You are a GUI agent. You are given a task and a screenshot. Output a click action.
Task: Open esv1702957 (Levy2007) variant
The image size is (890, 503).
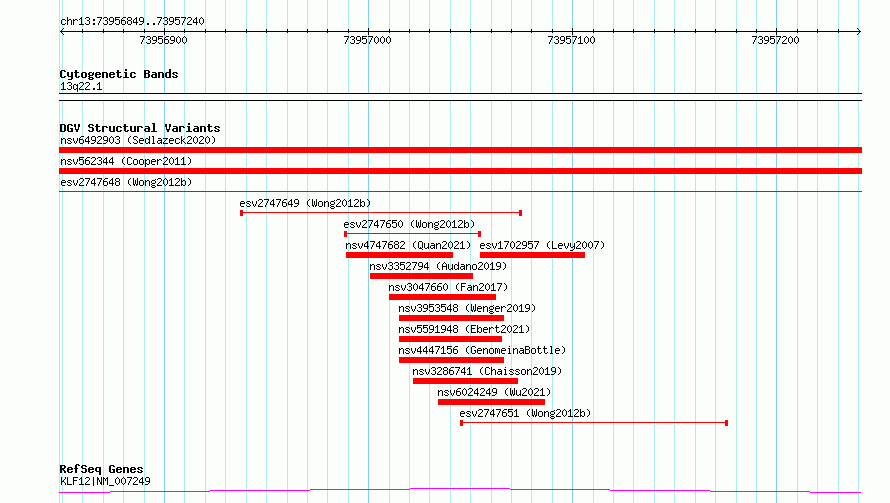(542, 245)
